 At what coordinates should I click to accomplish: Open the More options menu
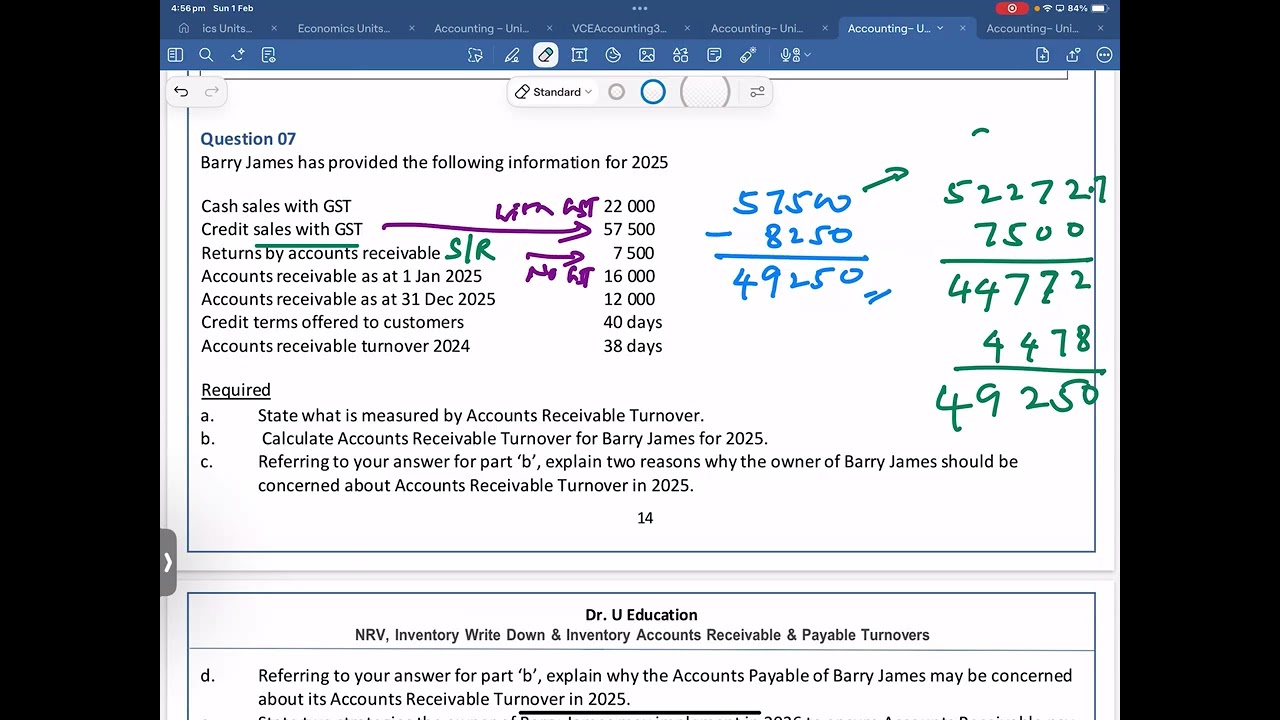click(x=1104, y=55)
